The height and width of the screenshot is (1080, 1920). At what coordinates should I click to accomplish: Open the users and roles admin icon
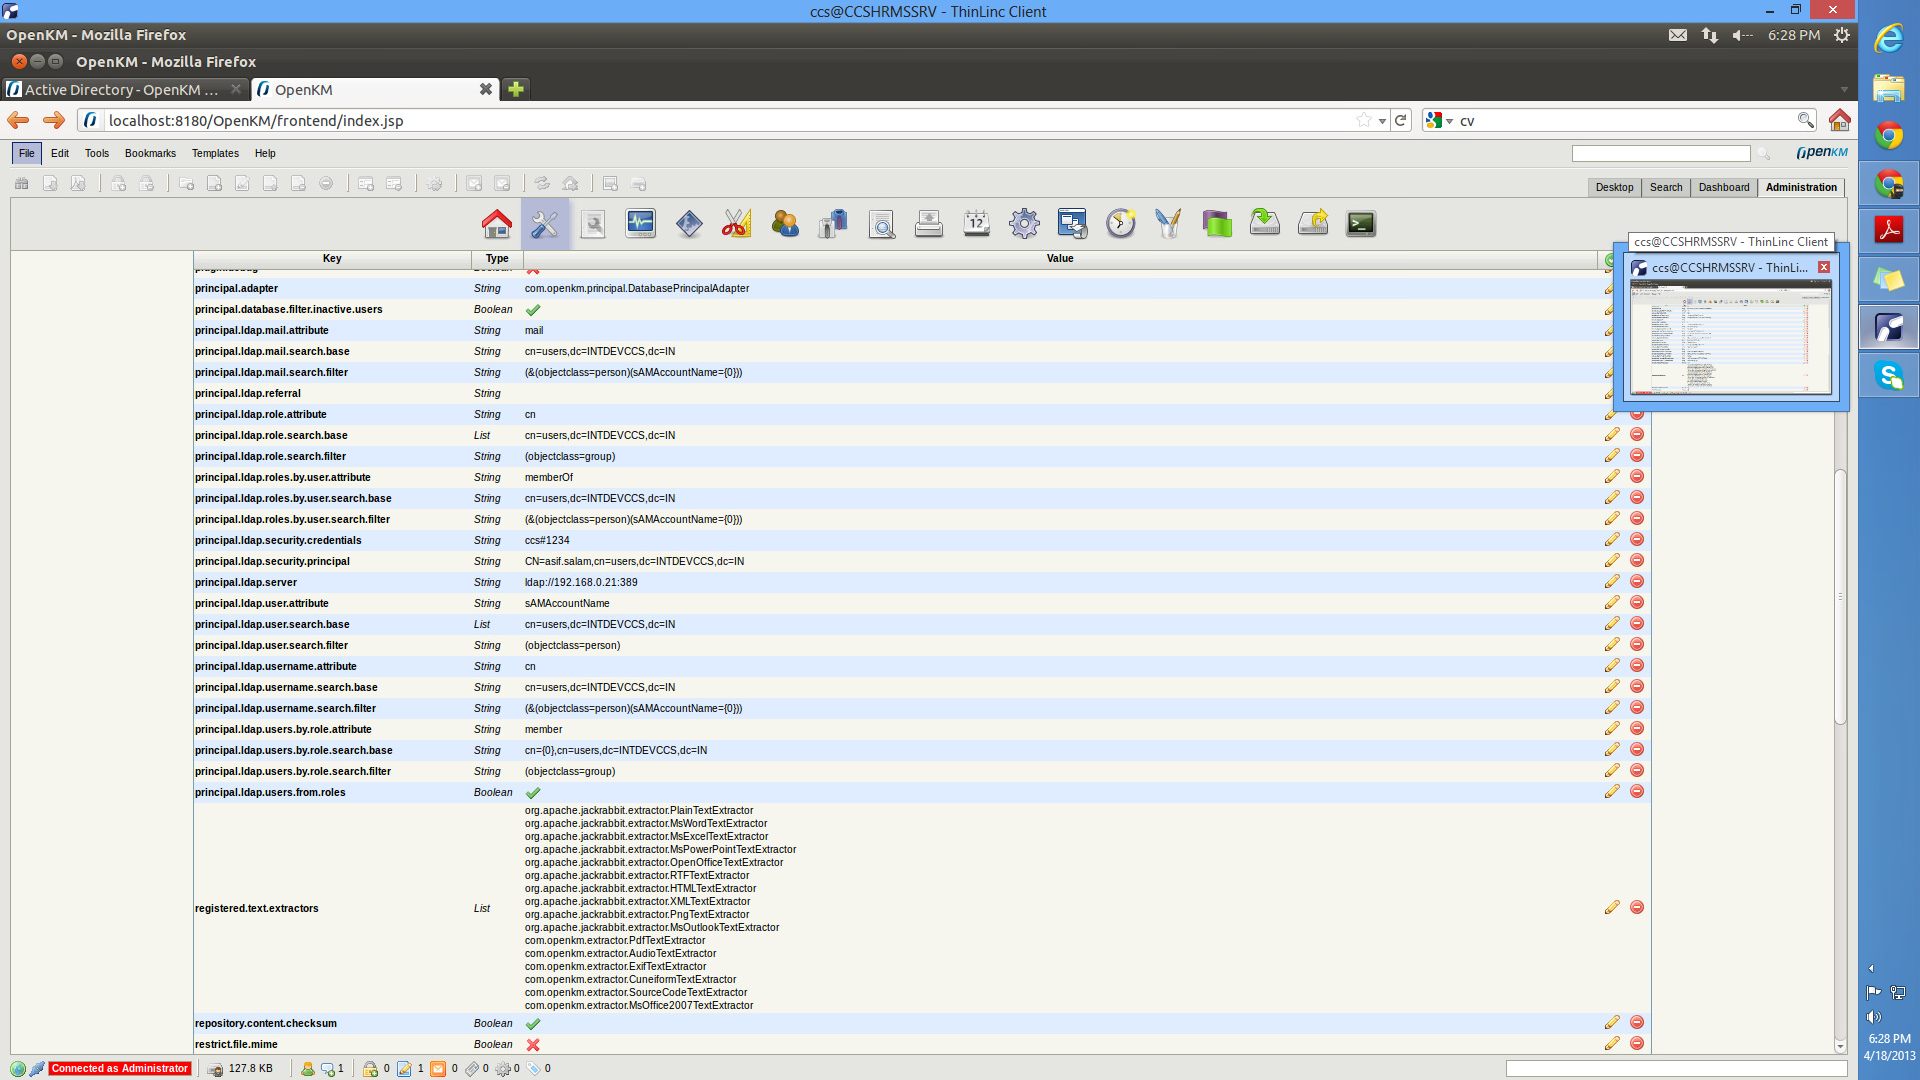click(785, 224)
